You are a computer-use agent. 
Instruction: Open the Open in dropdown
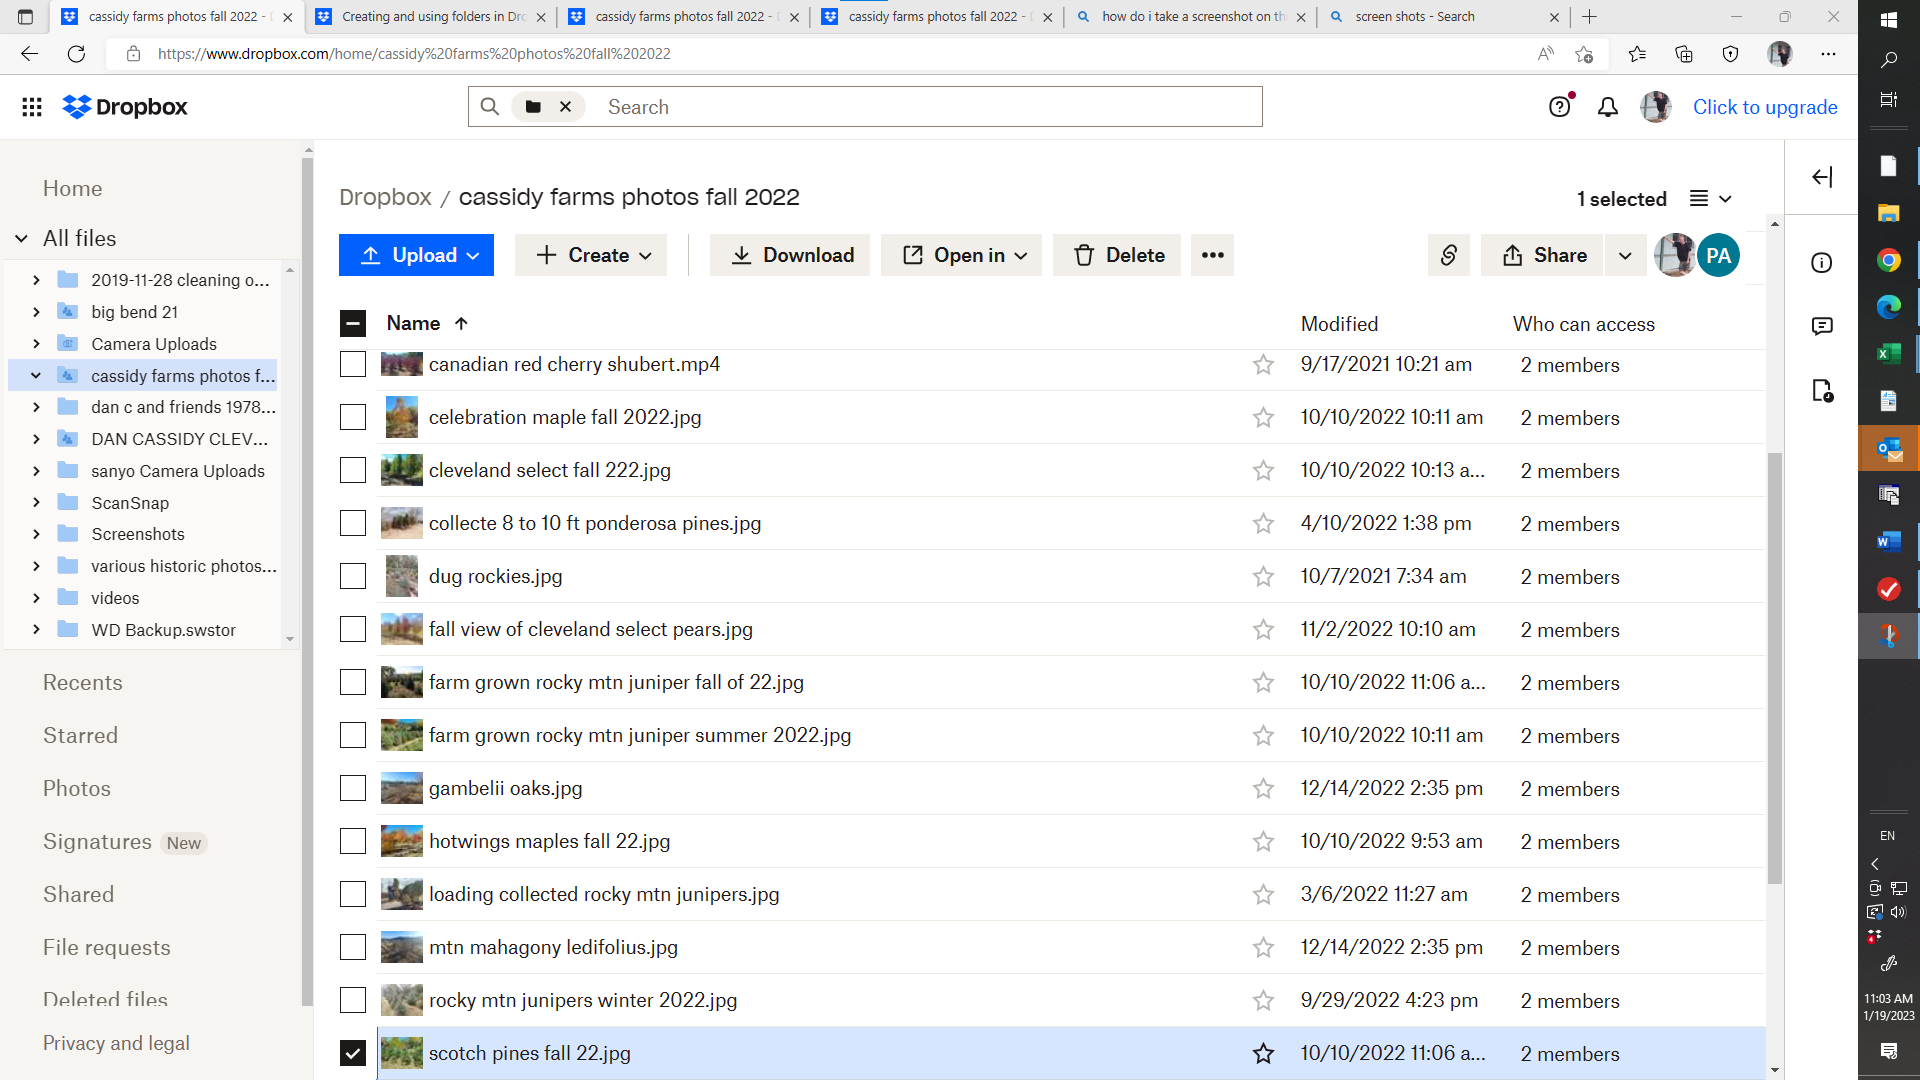click(961, 255)
